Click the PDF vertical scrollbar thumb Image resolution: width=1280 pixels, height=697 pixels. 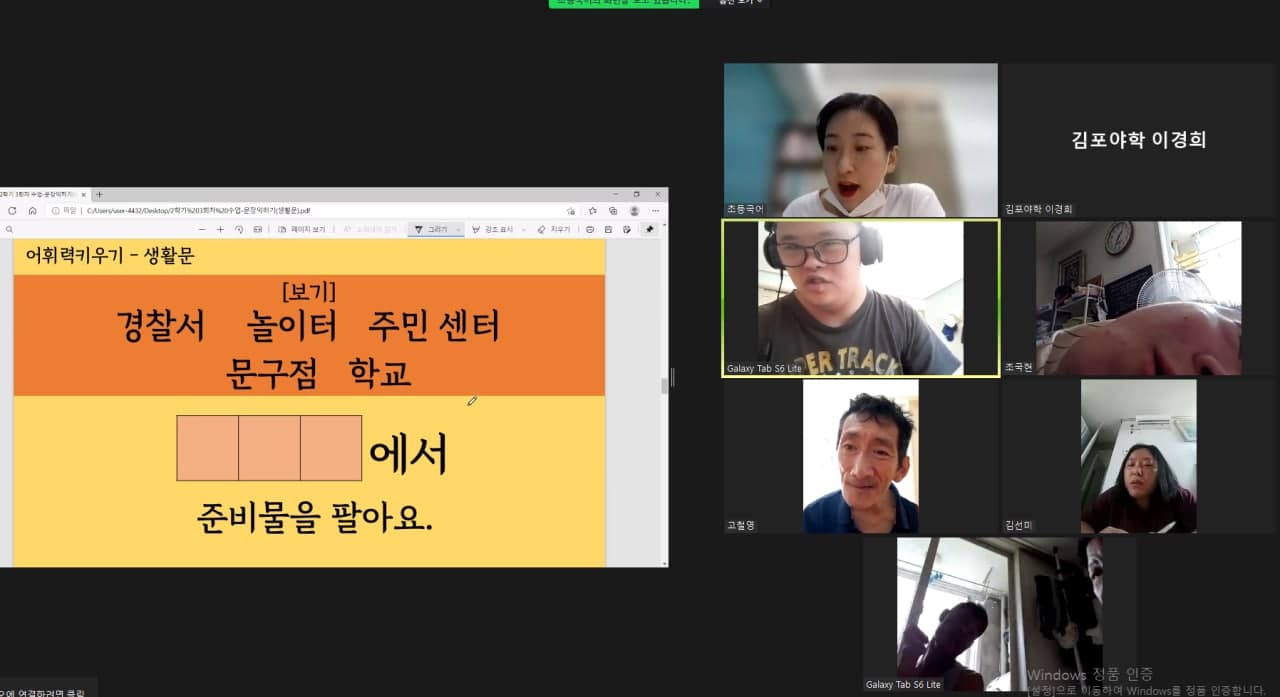pos(664,387)
